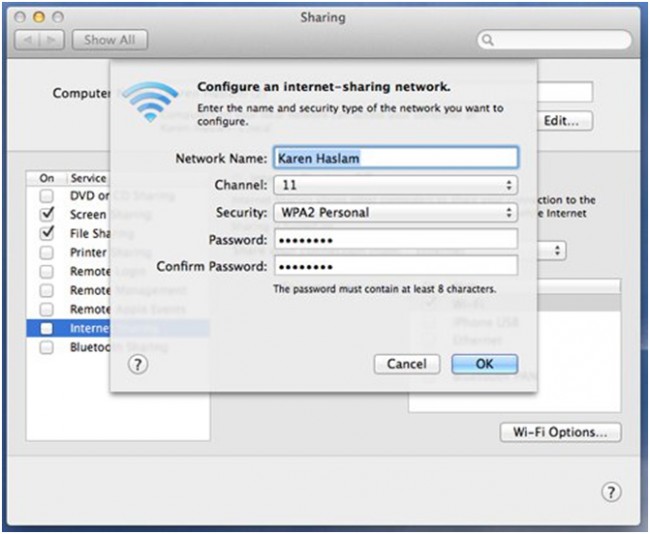Focus the Confirm Password field
Screen dimensions: 650x534
394,266
